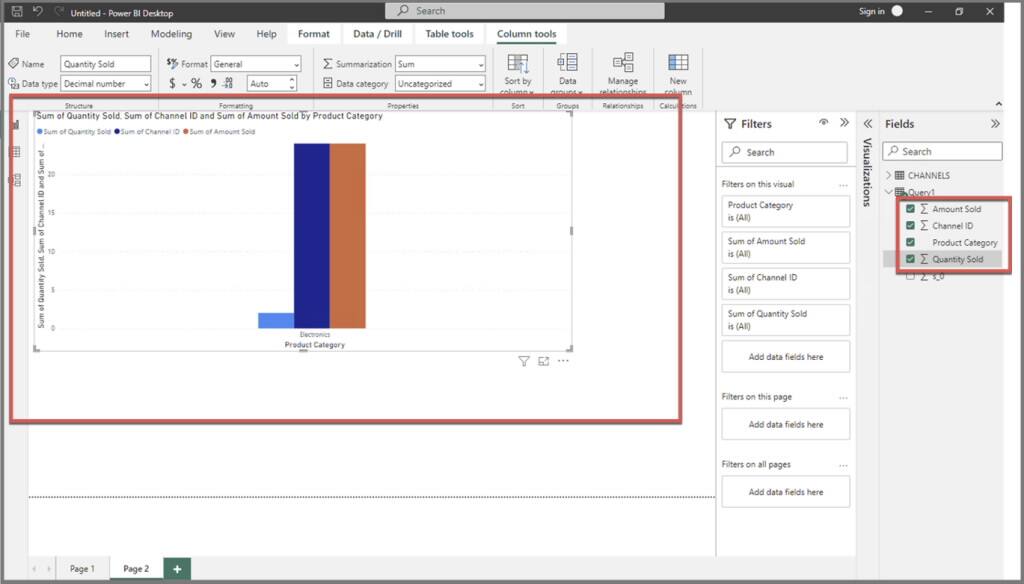
Task: Open Model view from the left sidebar
Action: tap(16, 180)
